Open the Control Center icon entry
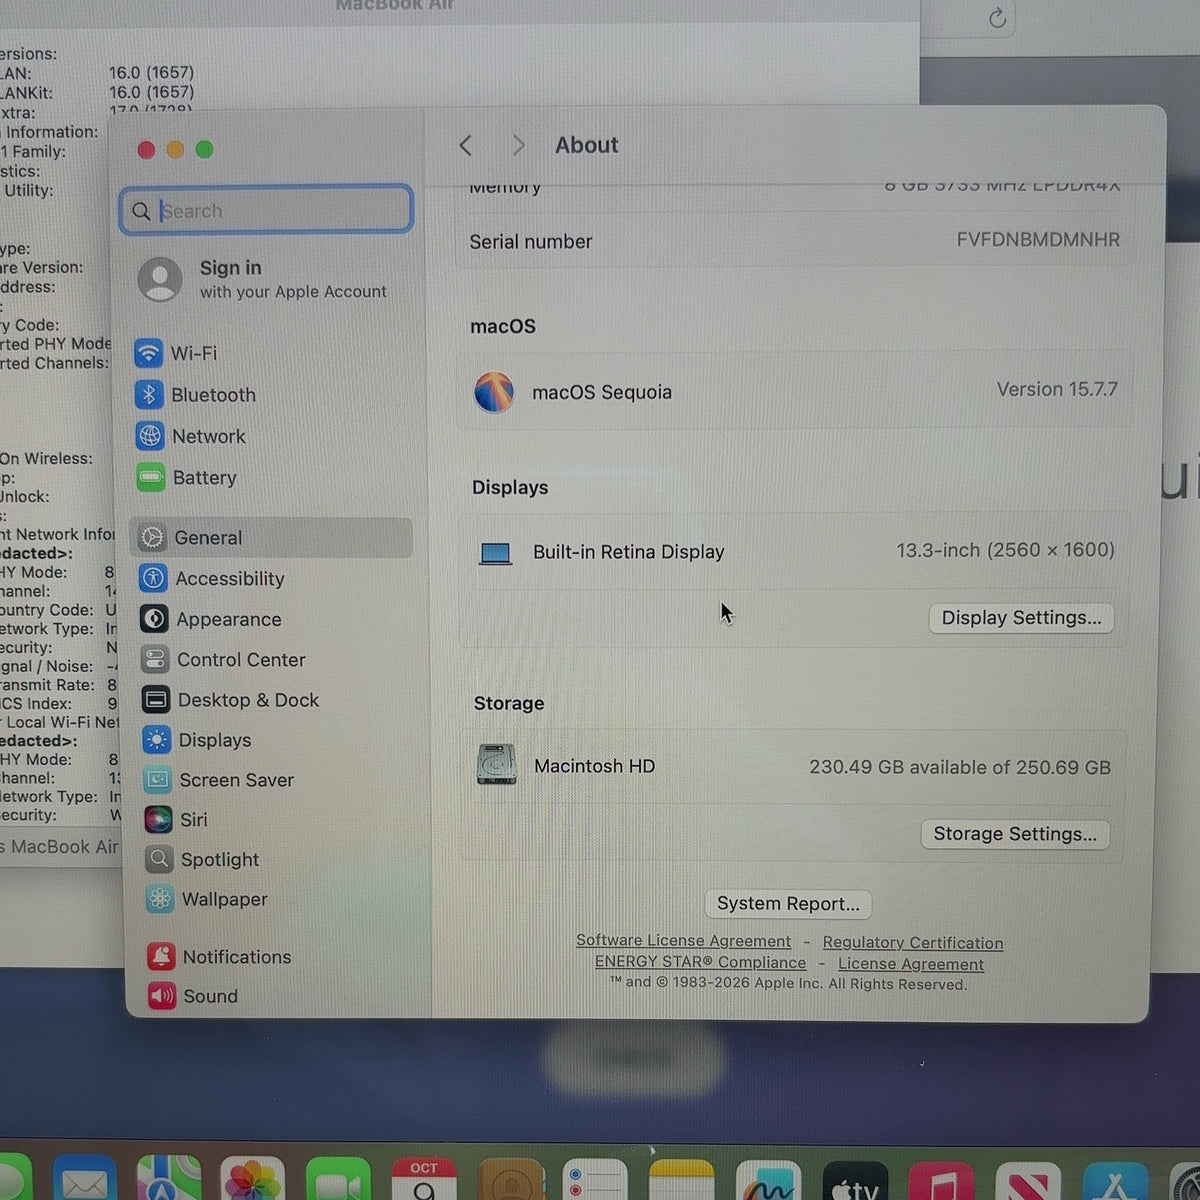This screenshot has height=1200, width=1200. coord(155,659)
